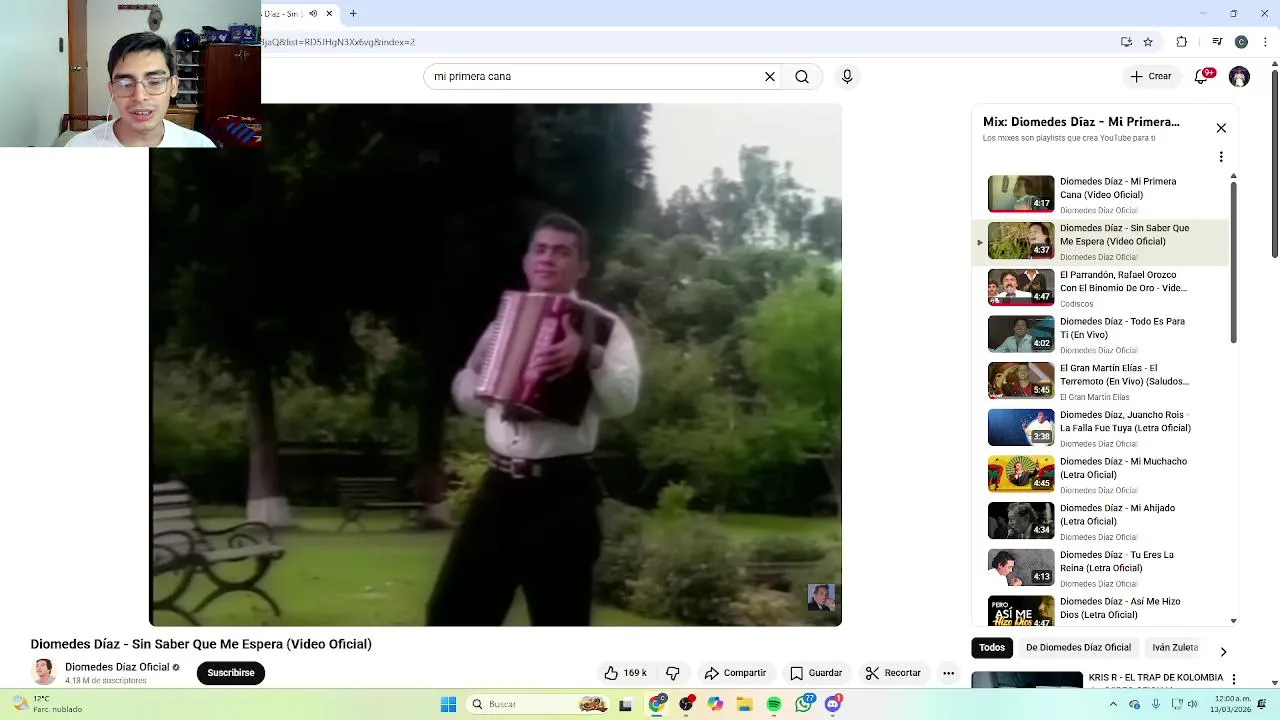
Task: Click the Crear button
Action: click(1151, 76)
